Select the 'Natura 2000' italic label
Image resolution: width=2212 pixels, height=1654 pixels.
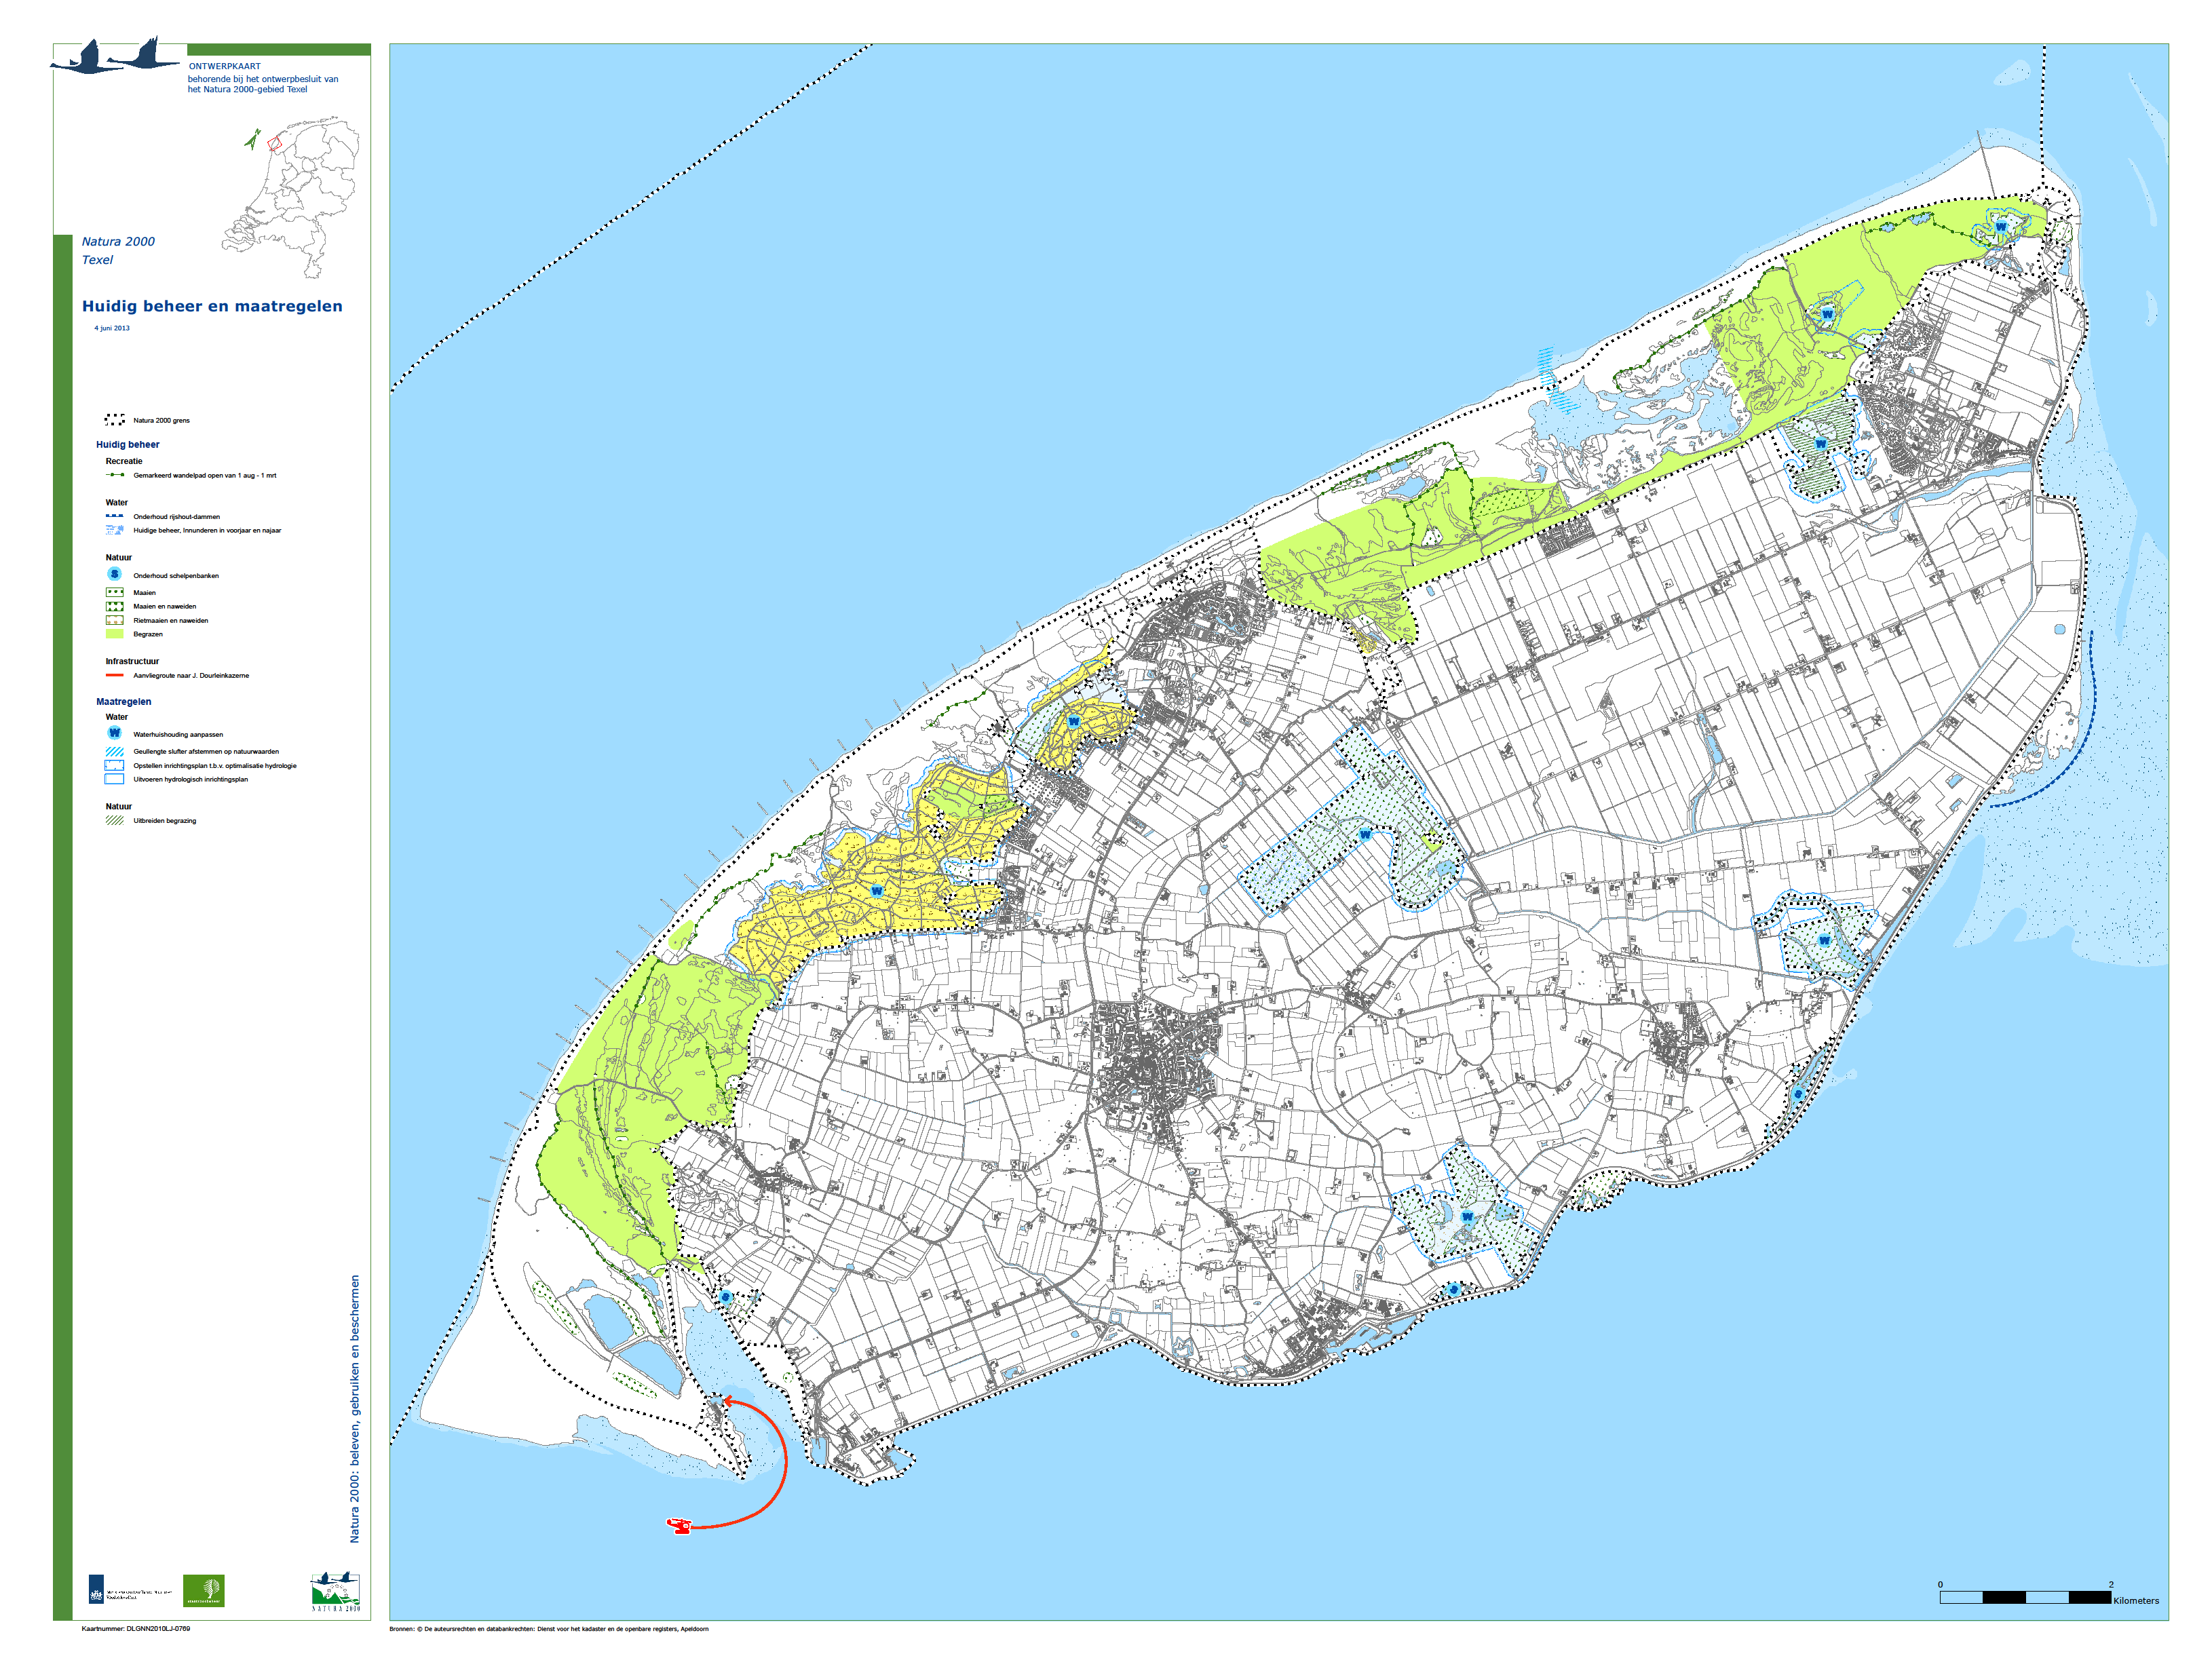(118, 241)
